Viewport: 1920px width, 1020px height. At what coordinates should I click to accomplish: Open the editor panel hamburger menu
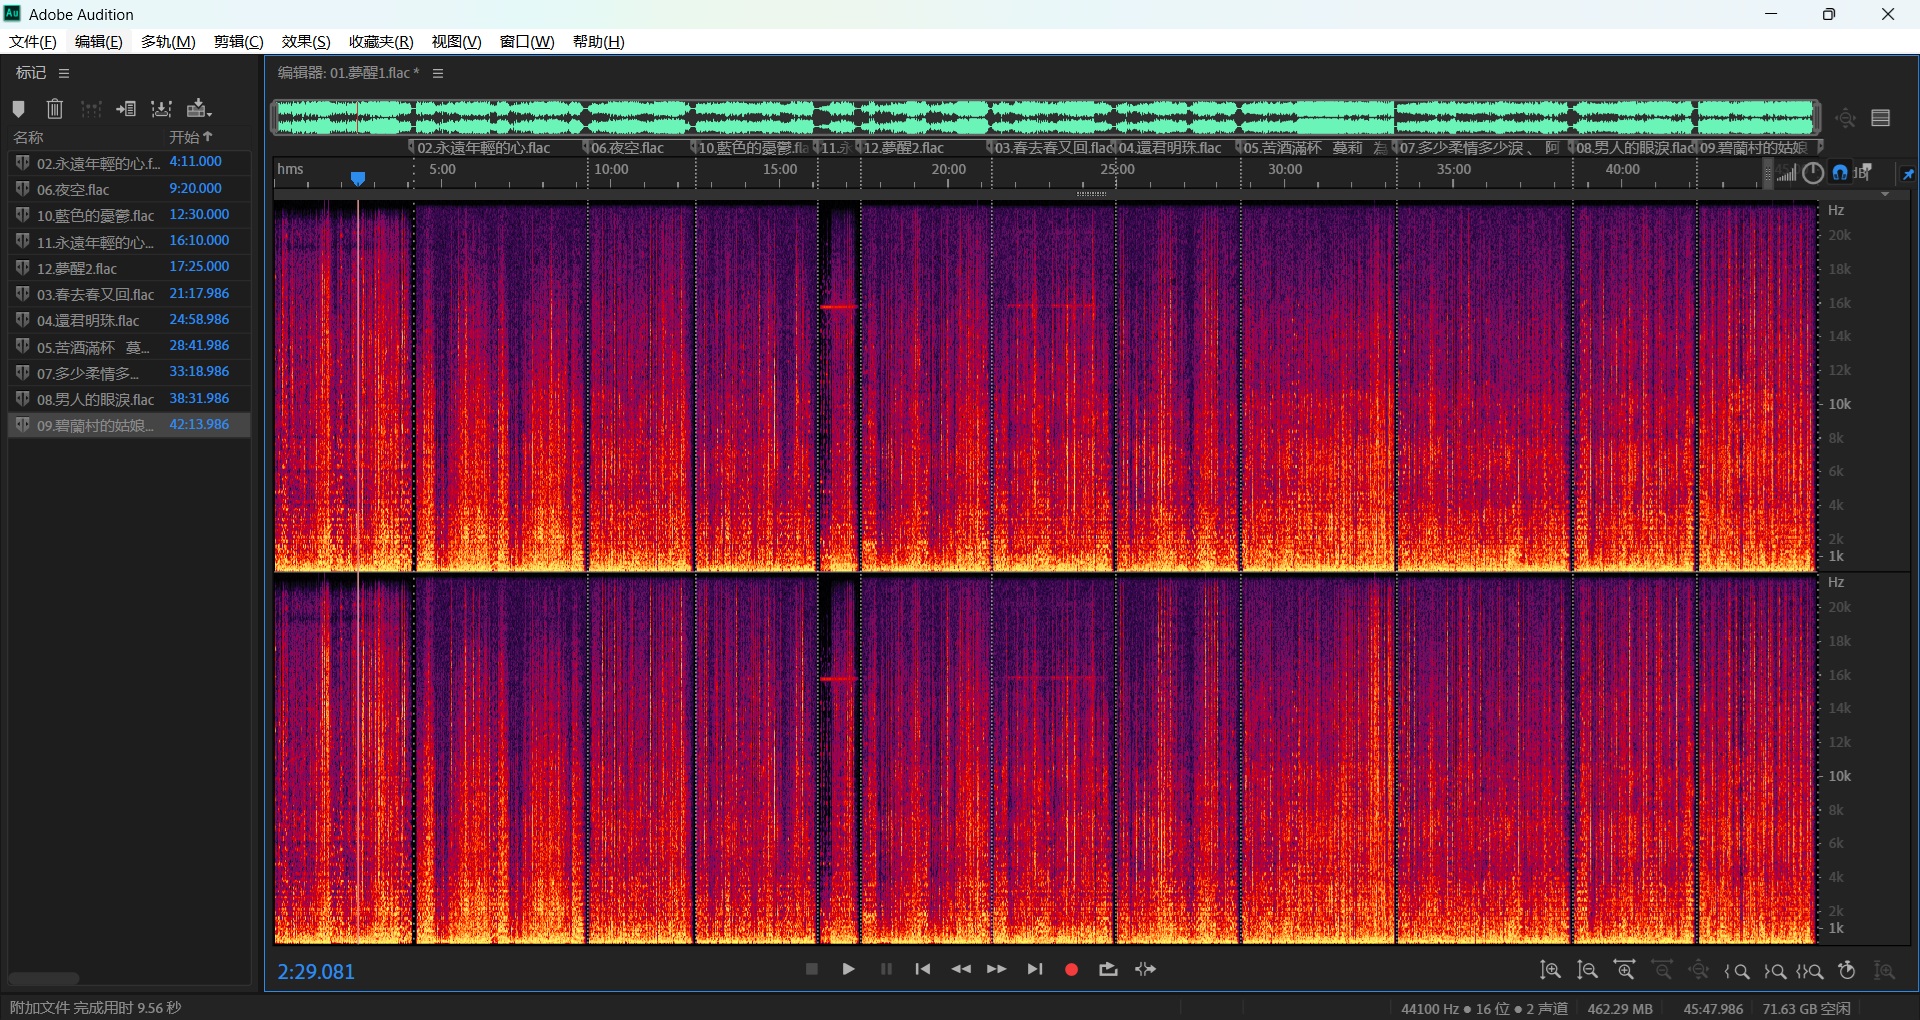[x=438, y=73]
